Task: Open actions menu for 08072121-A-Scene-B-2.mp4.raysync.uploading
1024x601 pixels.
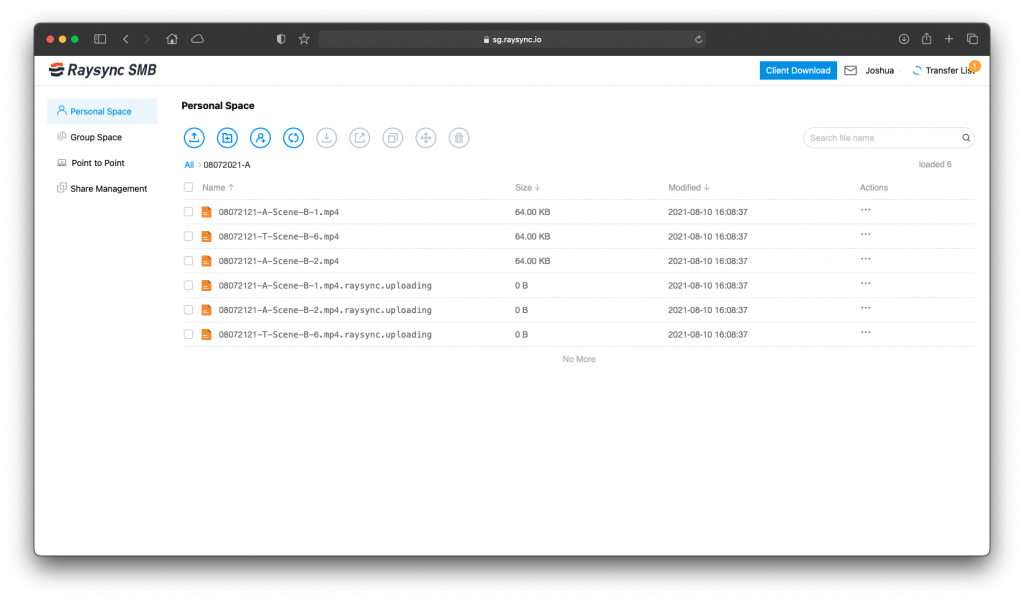Action: [x=865, y=308]
